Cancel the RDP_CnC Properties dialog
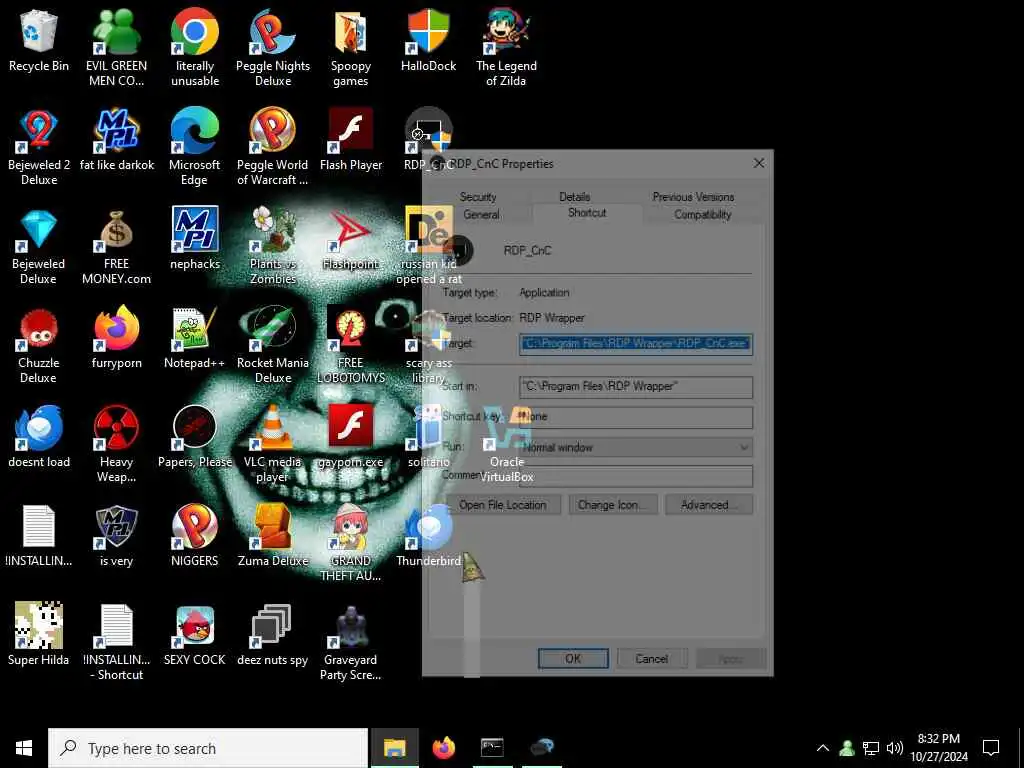The image size is (1024, 768). click(x=652, y=658)
